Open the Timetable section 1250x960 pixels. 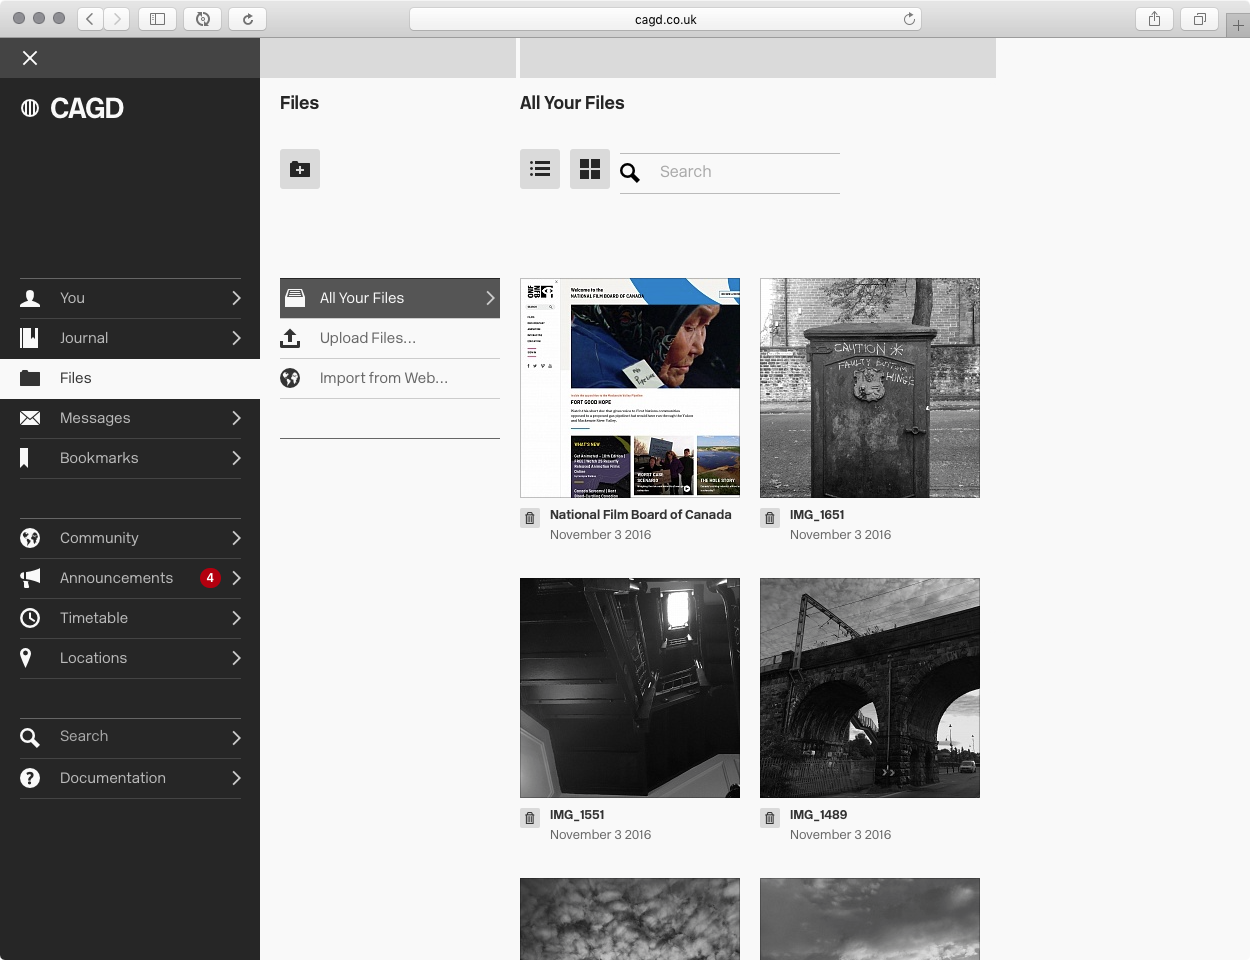click(130, 618)
